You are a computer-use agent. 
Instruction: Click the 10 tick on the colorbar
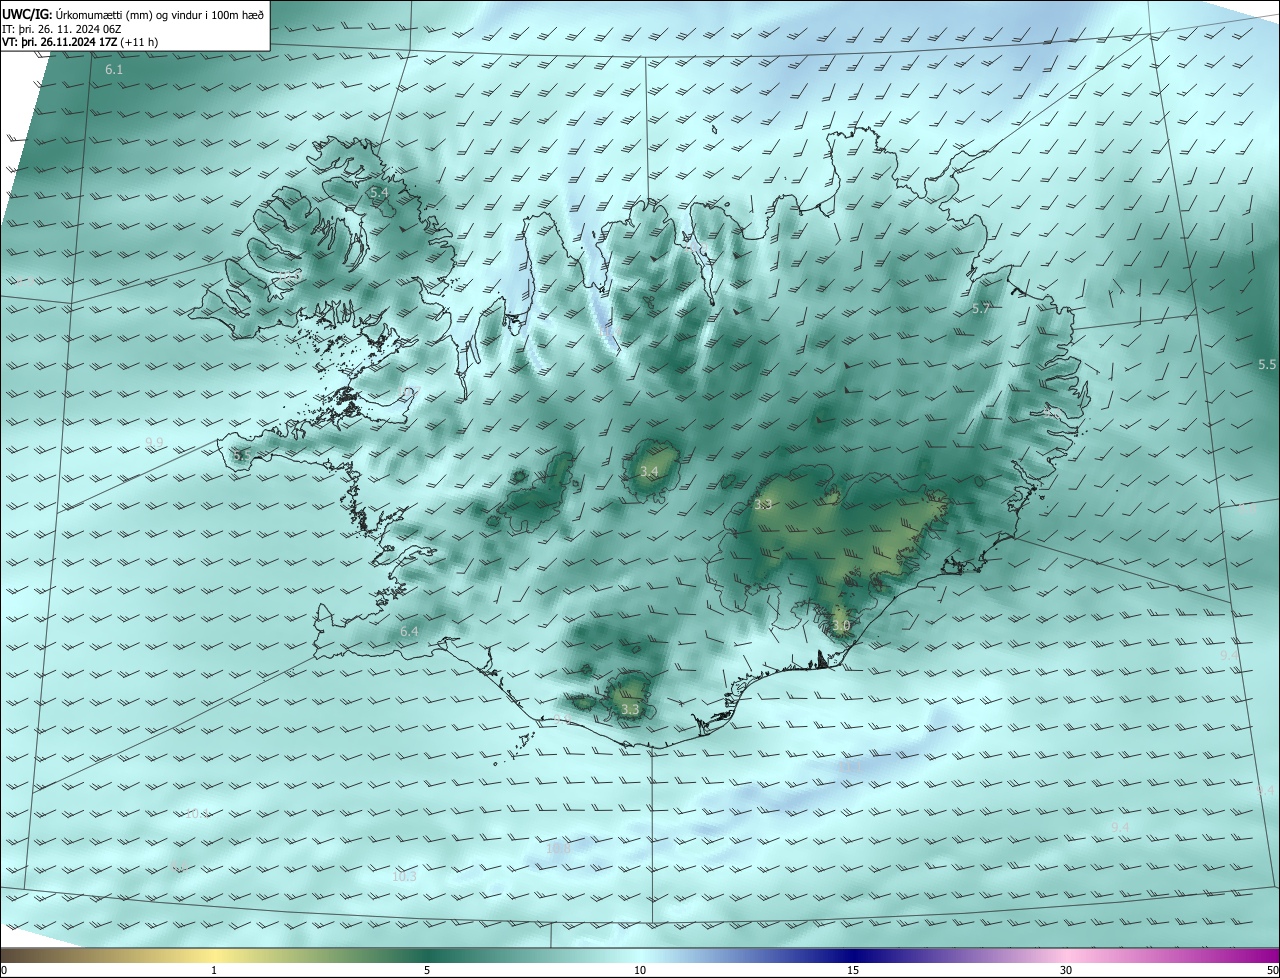640,970
